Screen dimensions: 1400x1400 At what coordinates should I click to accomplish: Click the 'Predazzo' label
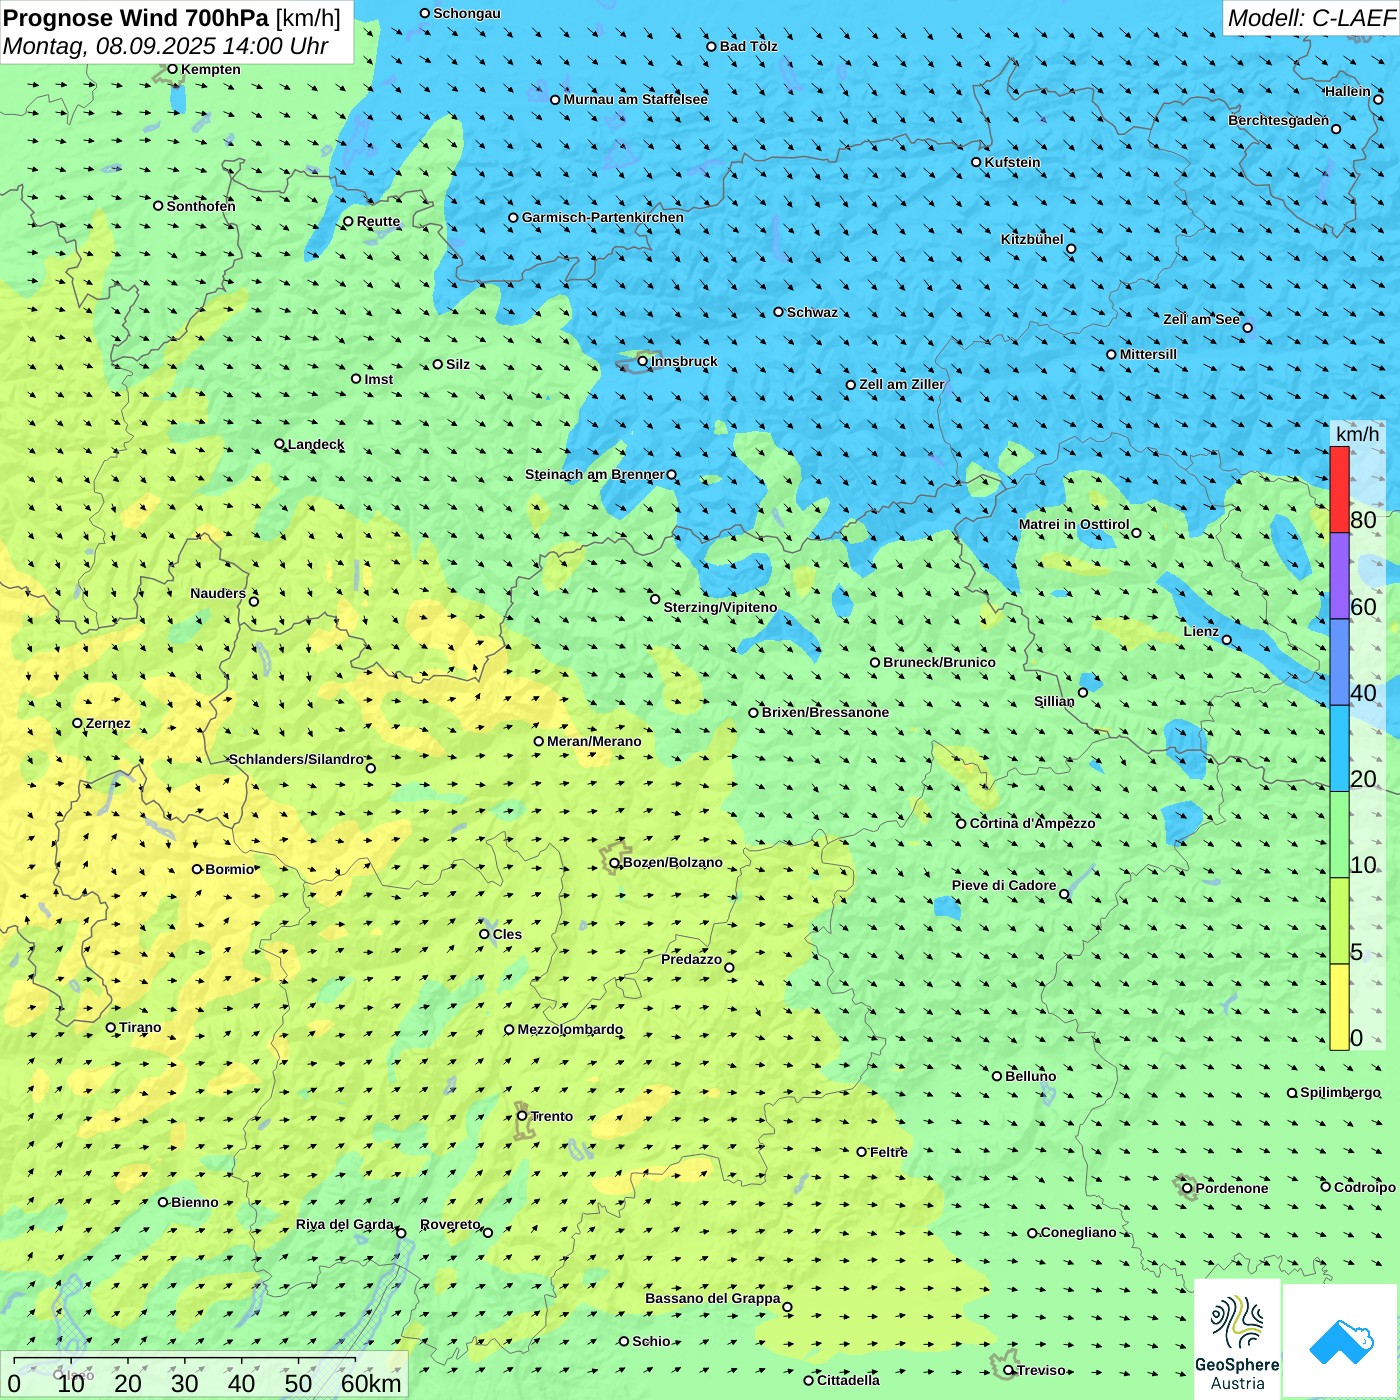691,959
